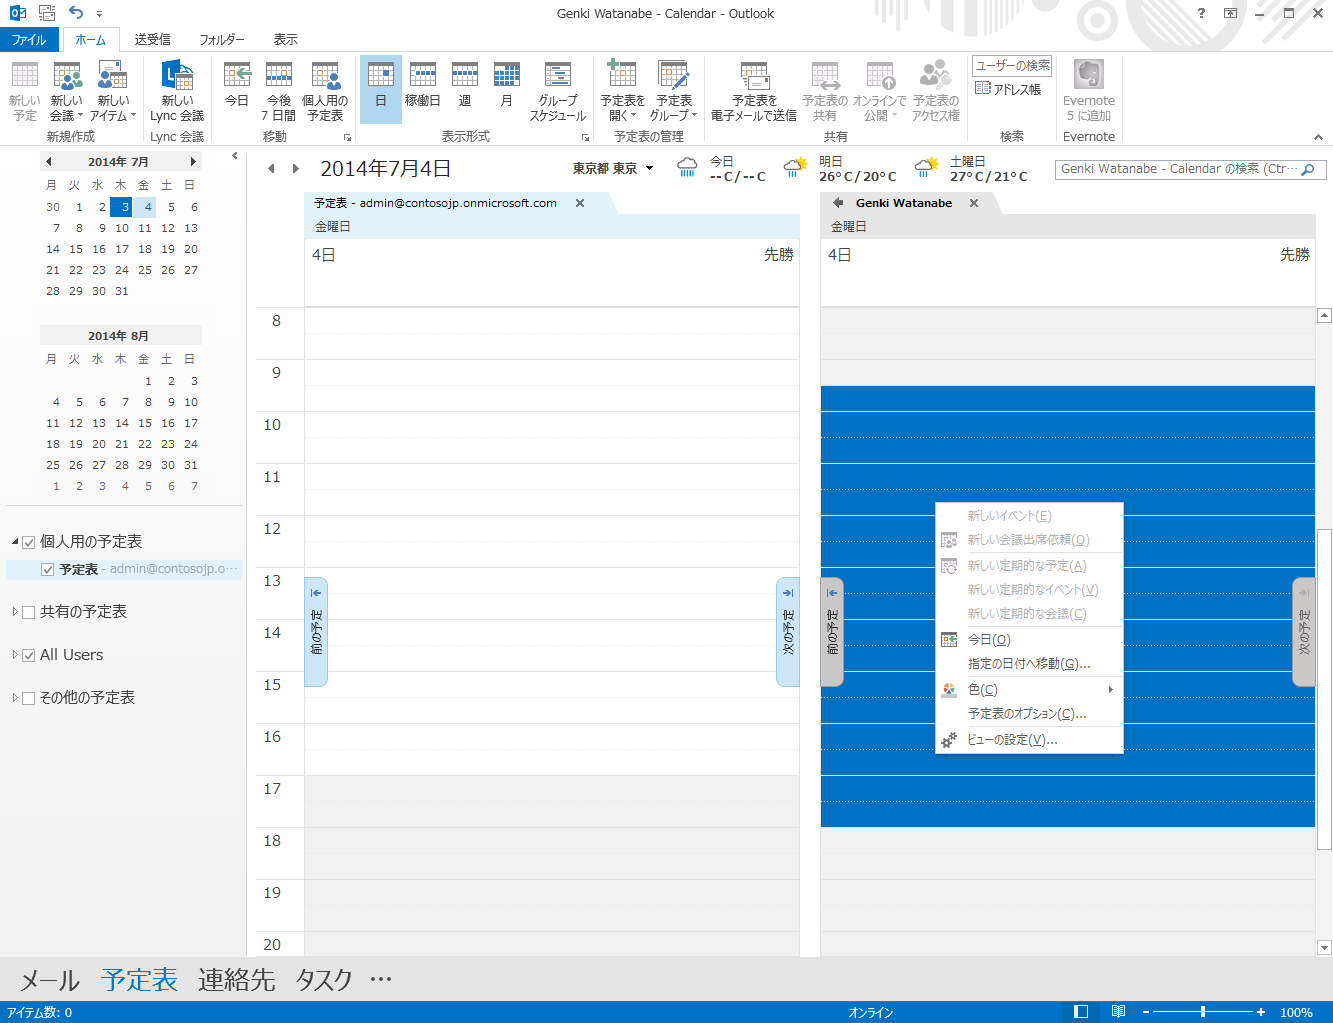Switch to the フォルダー tab
This screenshot has height=1023, width=1333.
(221, 40)
